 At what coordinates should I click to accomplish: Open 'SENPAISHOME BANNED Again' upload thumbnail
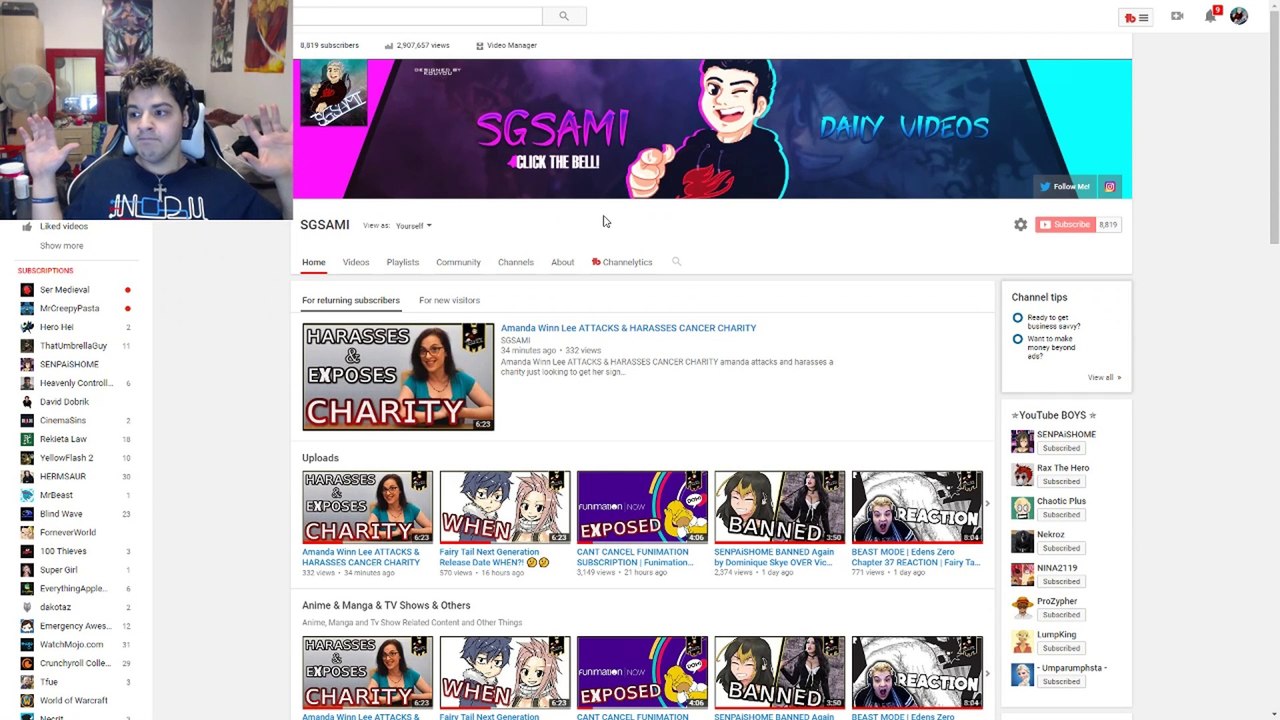[780, 507]
